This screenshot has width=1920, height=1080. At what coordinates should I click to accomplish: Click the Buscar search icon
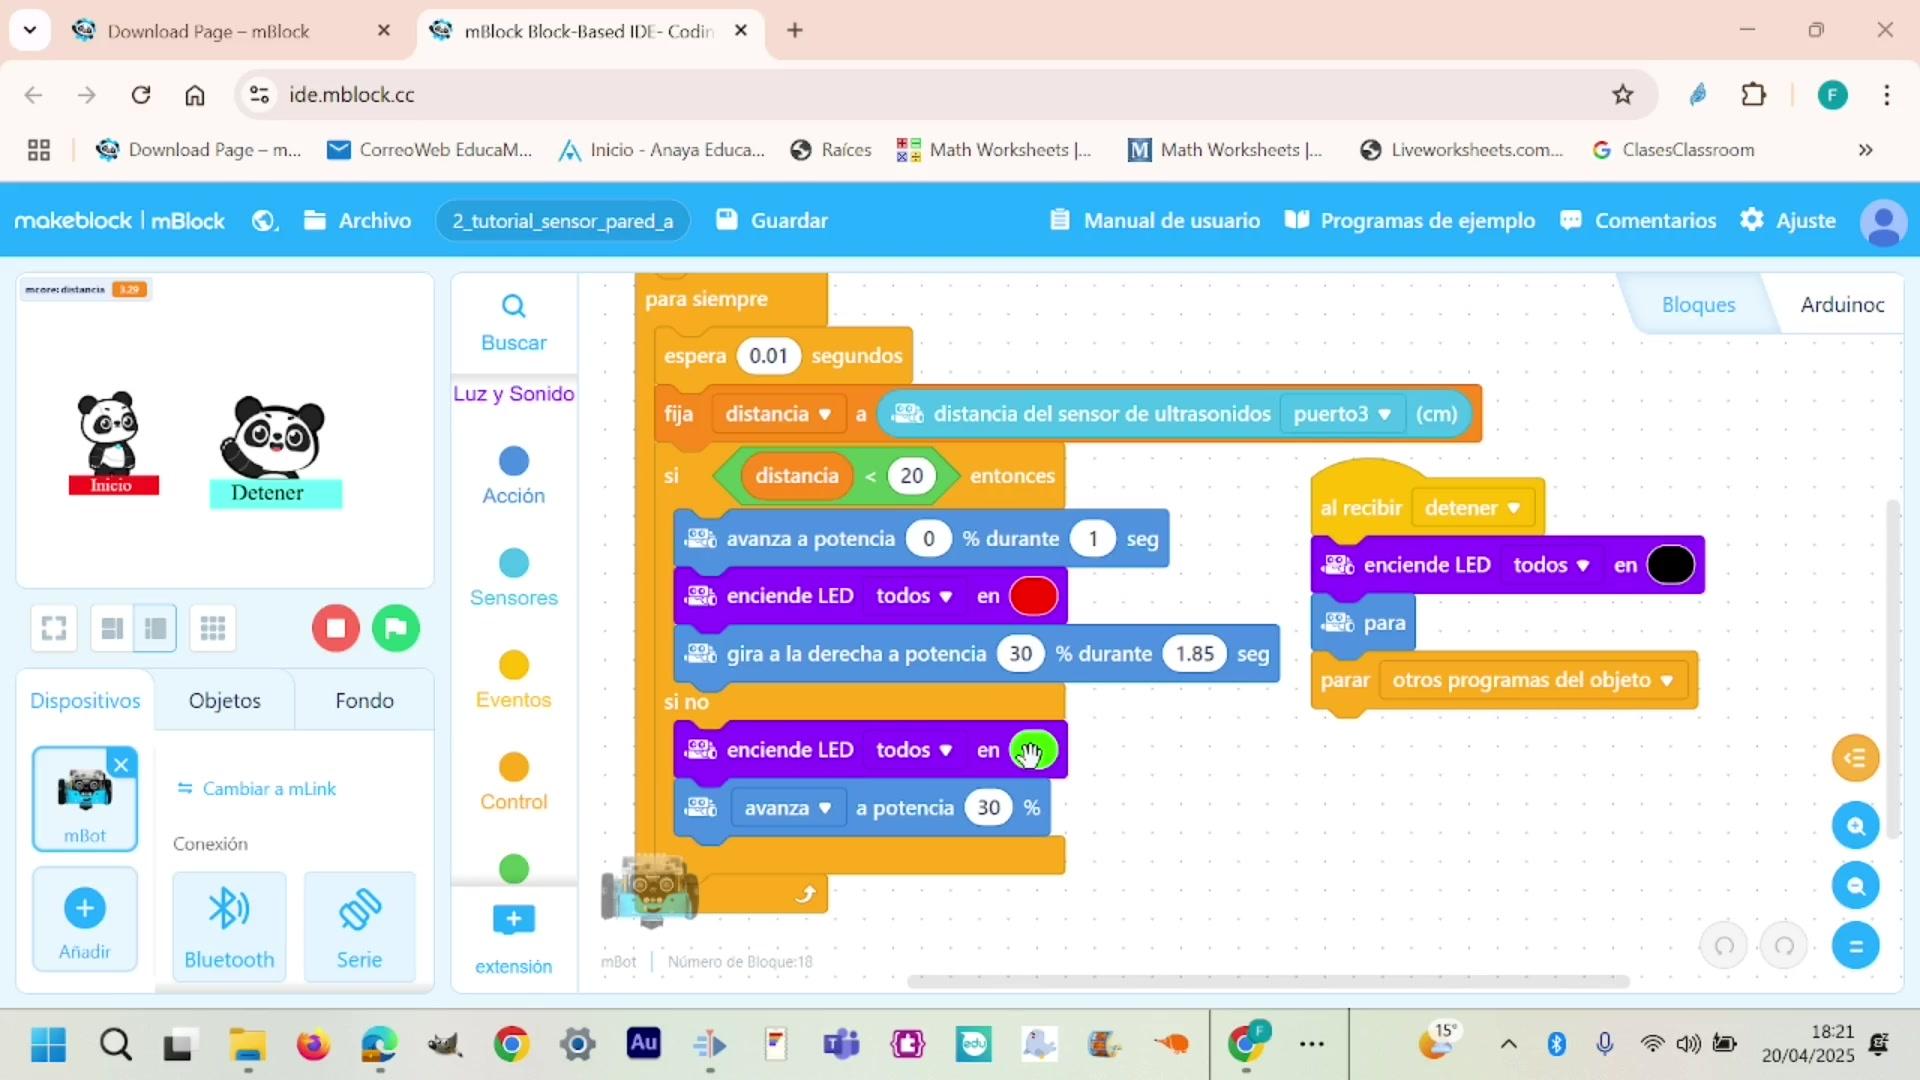tap(513, 306)
